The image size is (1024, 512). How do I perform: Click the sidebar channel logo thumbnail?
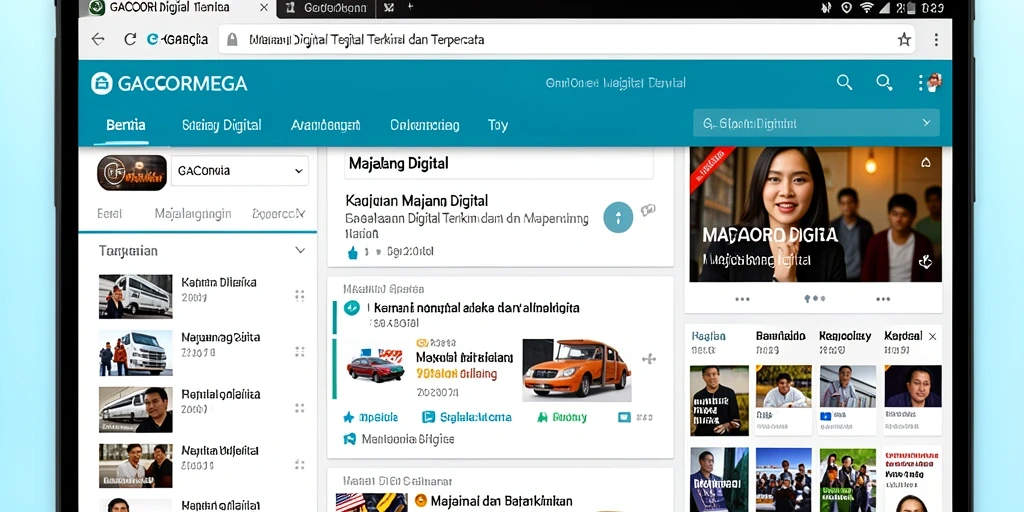click(132, 172)
